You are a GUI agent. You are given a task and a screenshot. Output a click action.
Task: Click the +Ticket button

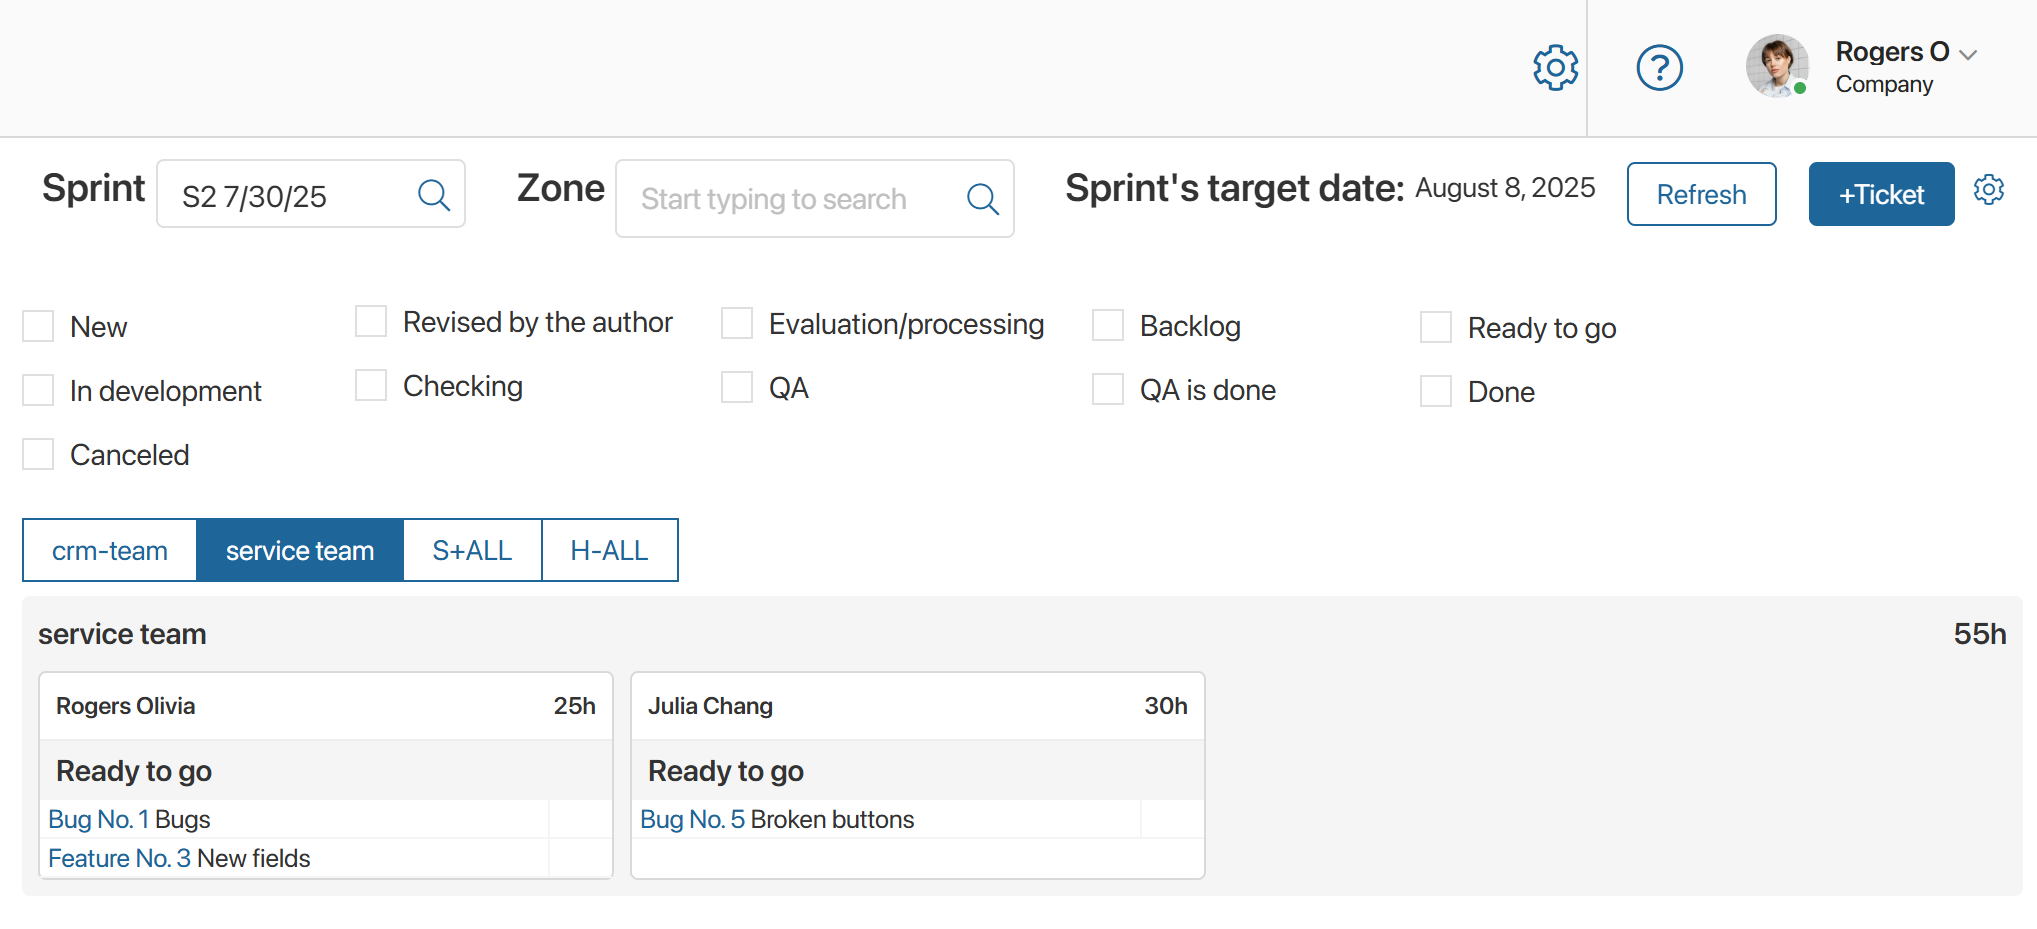pyautogui.click(x=1880, y=194)
